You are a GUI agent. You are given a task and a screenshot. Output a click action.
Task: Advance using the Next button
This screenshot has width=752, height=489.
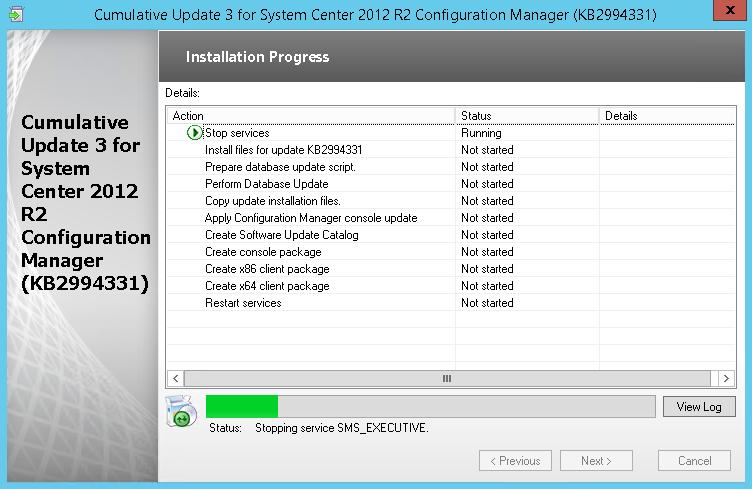click(596, 461)
